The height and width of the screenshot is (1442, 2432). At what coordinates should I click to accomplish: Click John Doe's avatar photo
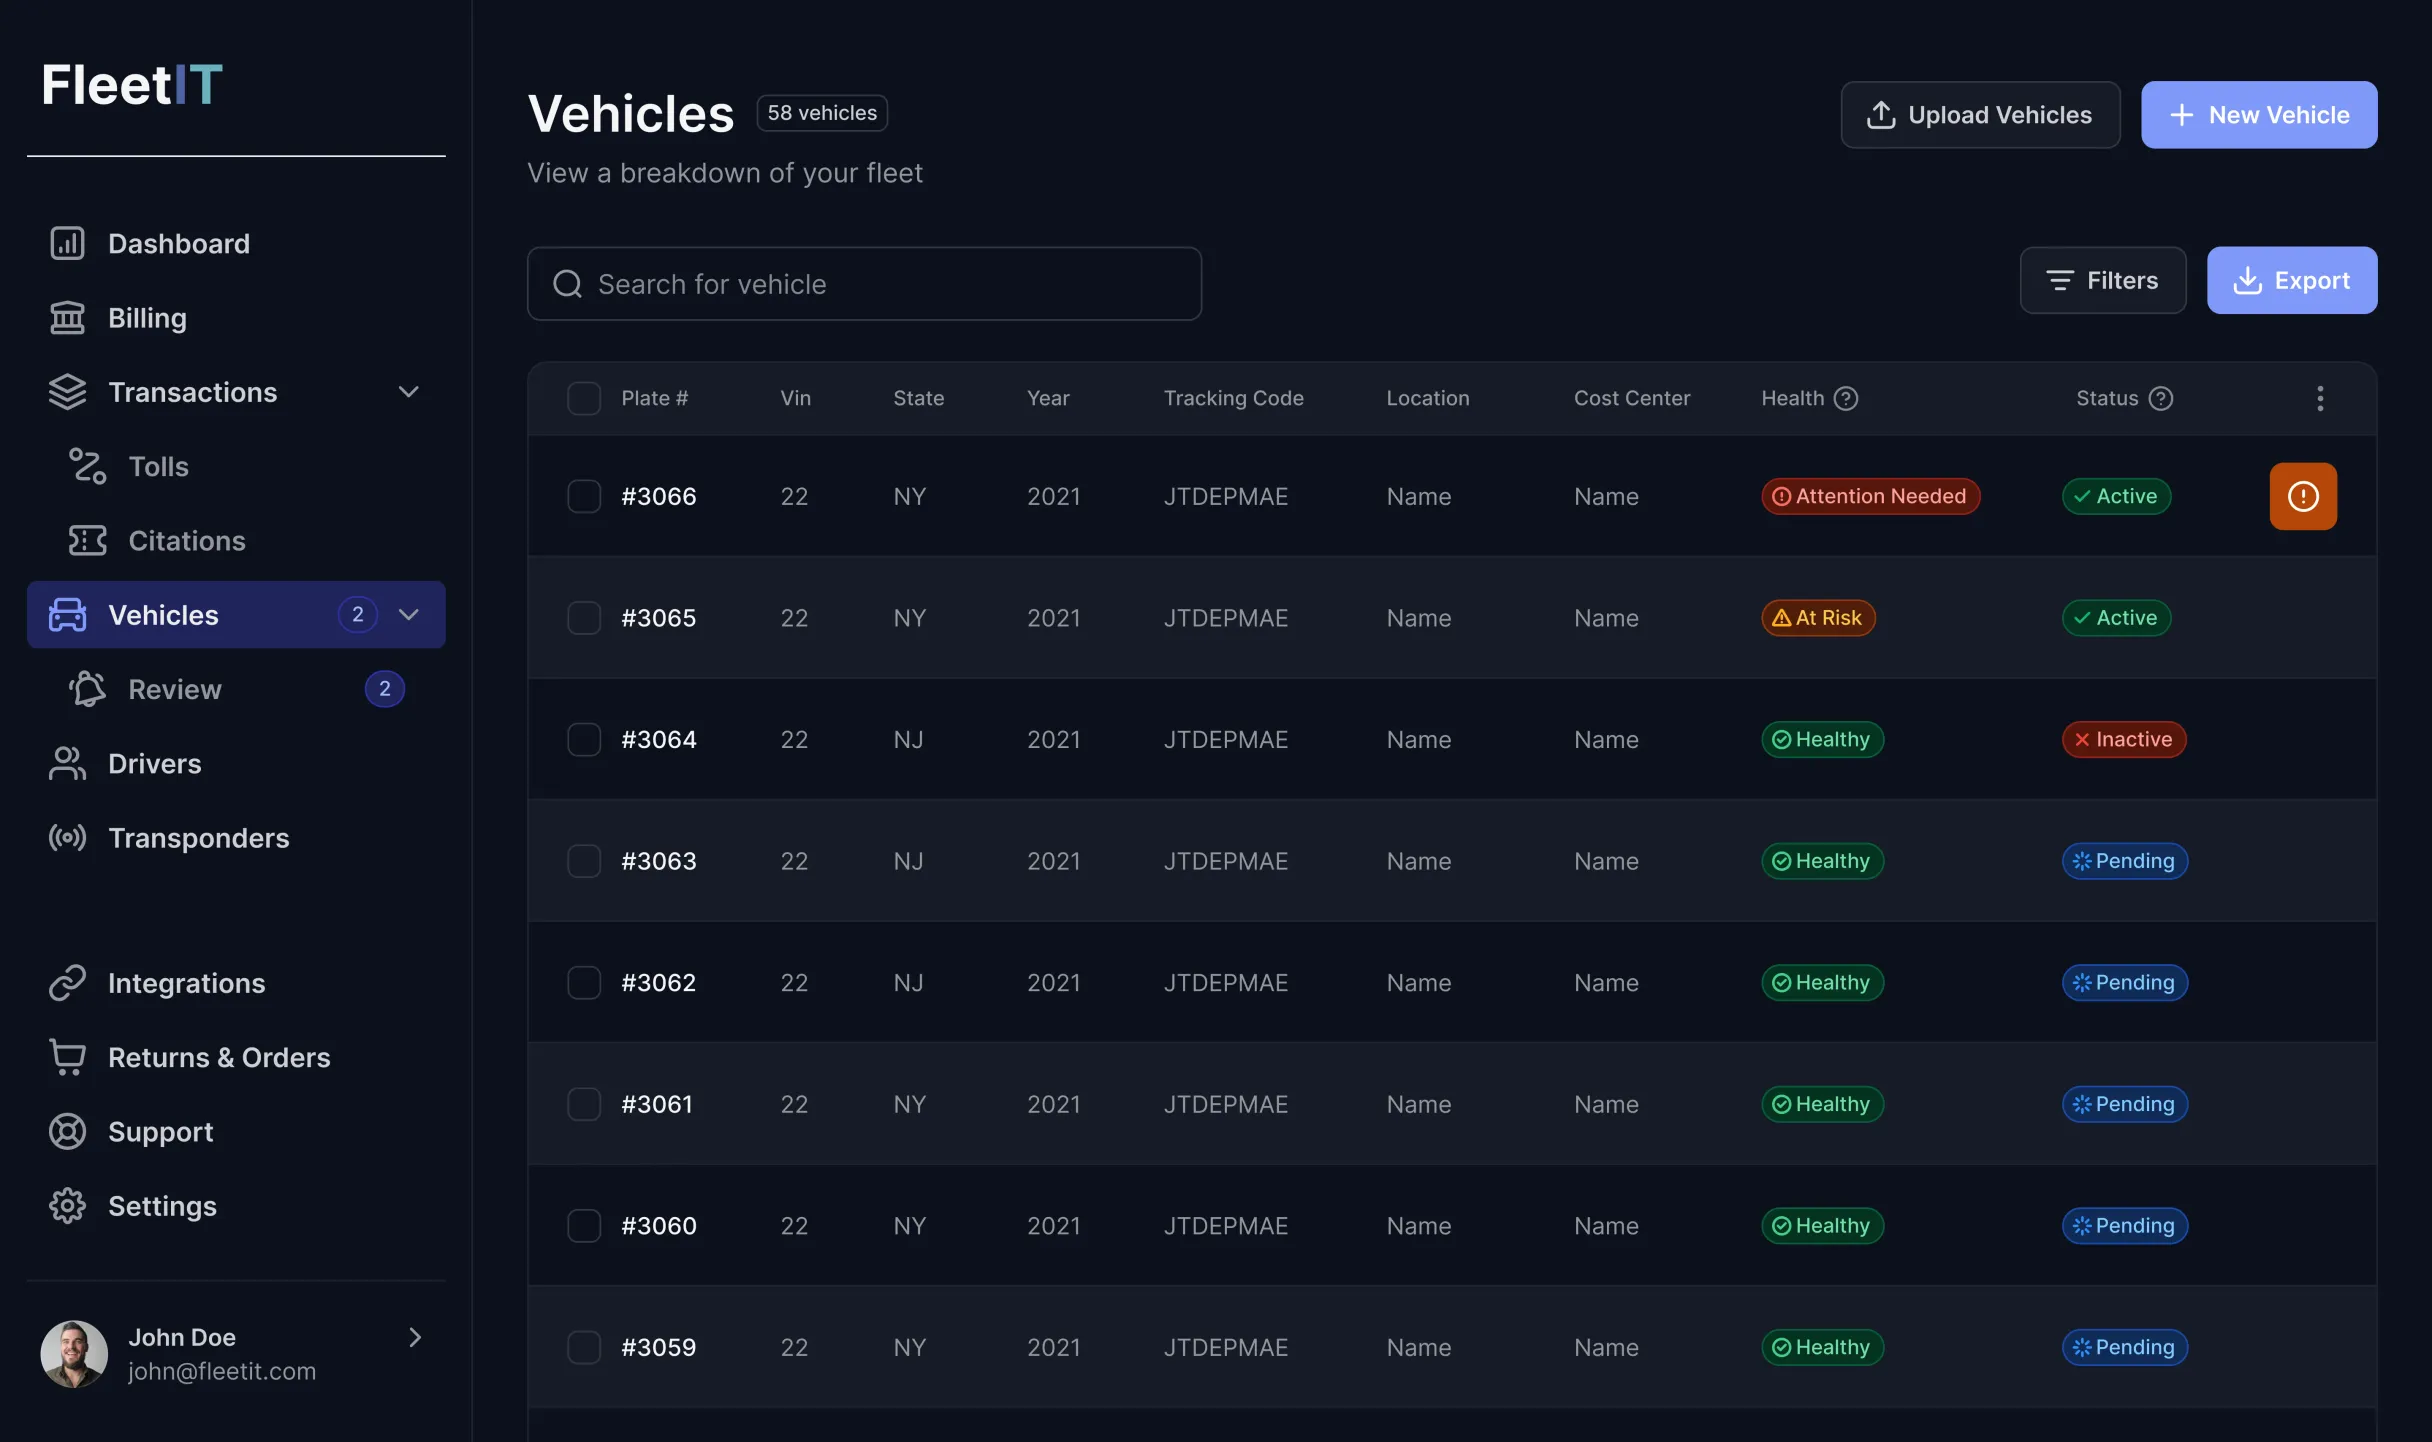pyautogui.click(x=74, y=1354)
